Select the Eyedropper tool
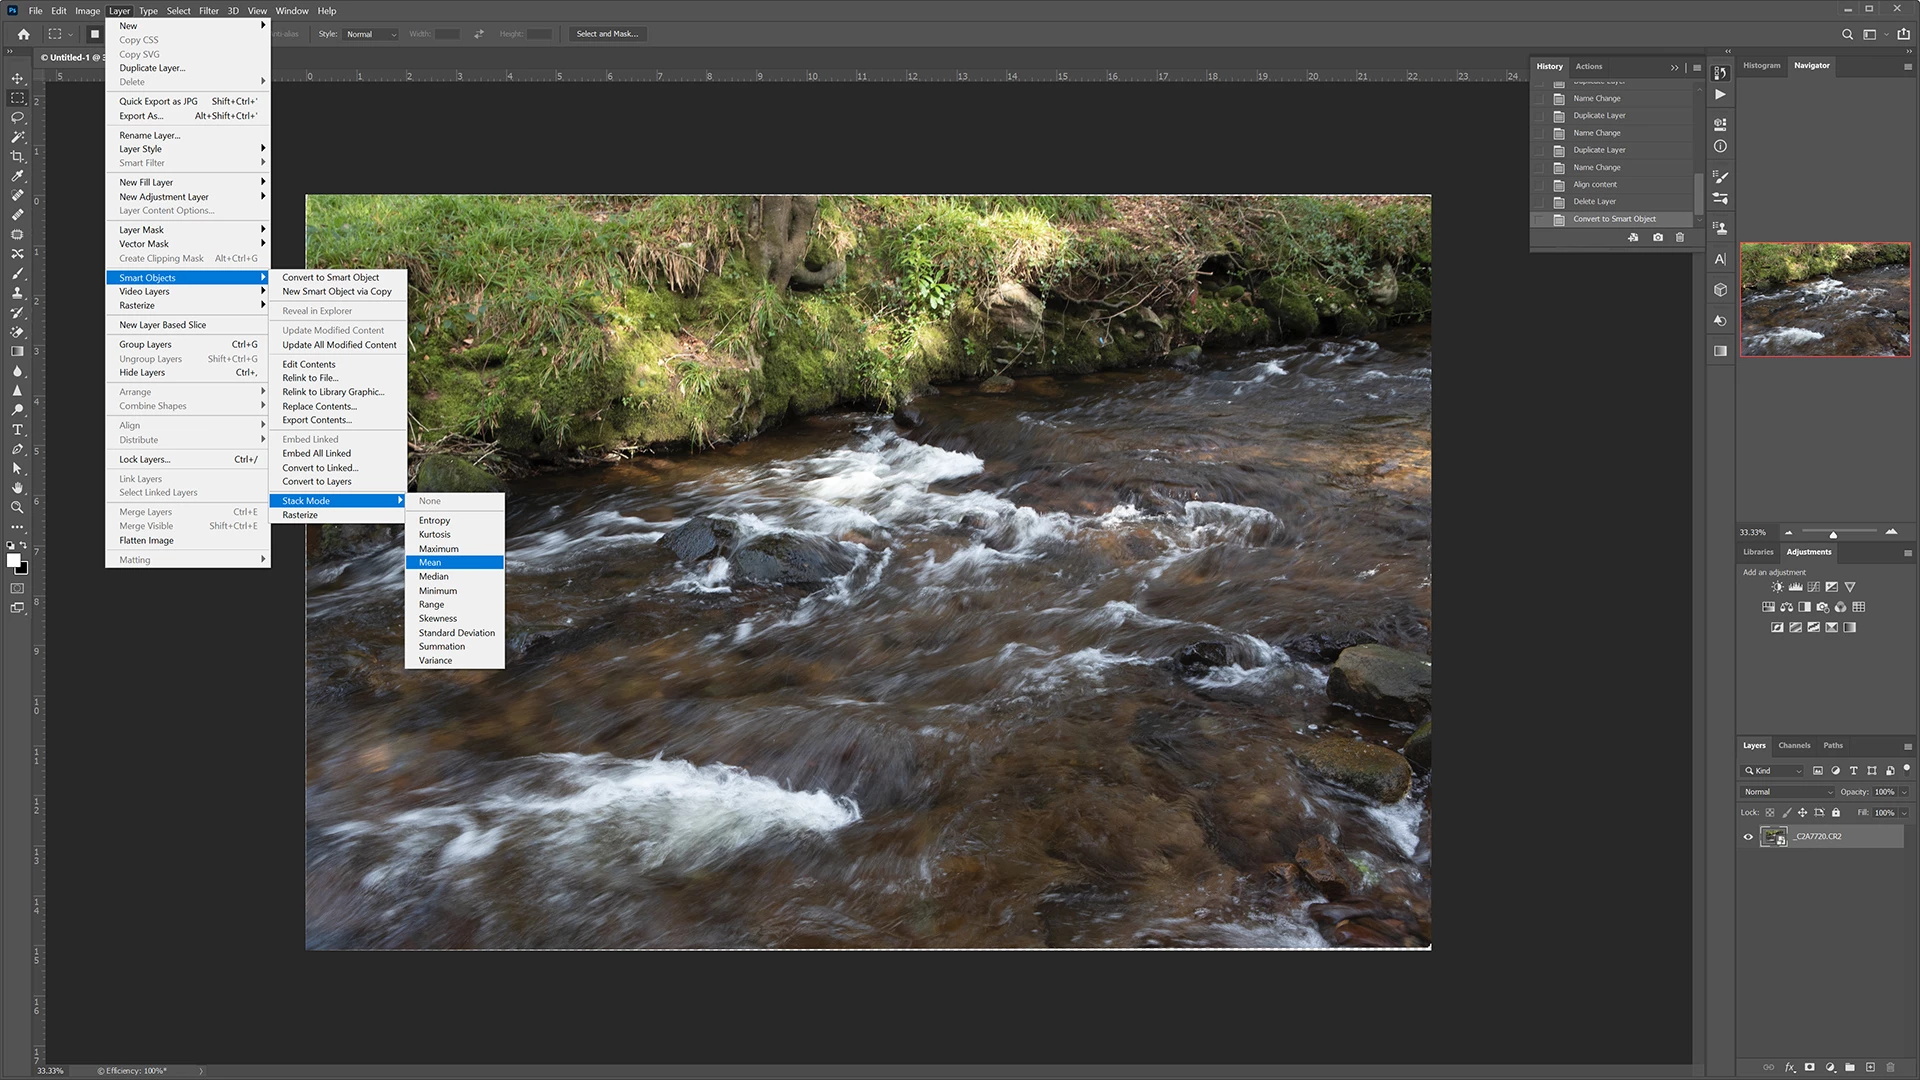1920x1080 pixels. (17, 176)
